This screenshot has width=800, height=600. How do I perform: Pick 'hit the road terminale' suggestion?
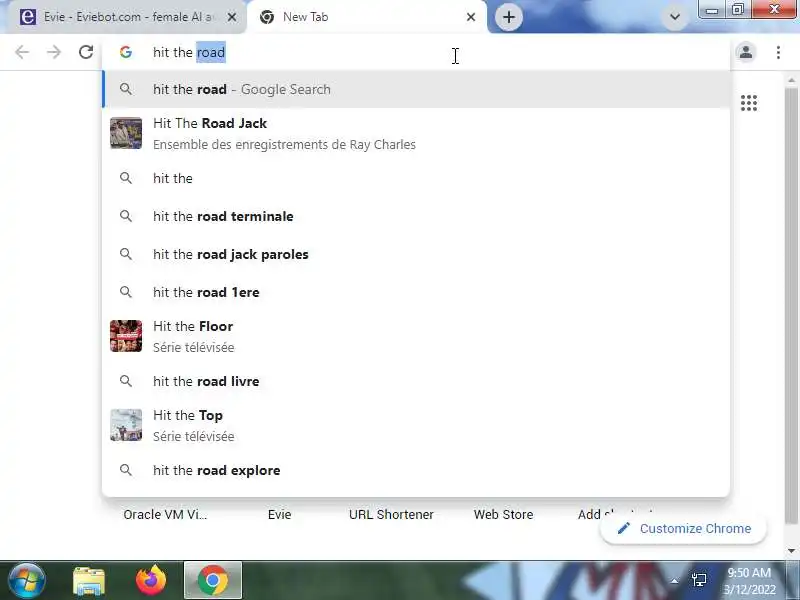[416, 216]
